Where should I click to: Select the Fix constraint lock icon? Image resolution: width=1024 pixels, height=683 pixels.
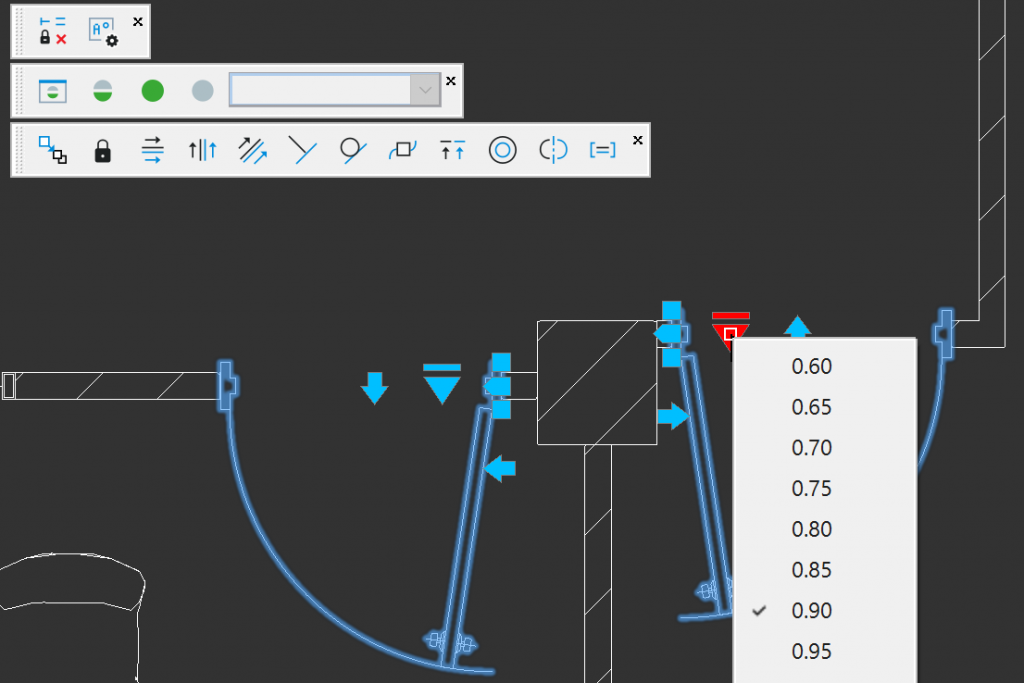103,150
